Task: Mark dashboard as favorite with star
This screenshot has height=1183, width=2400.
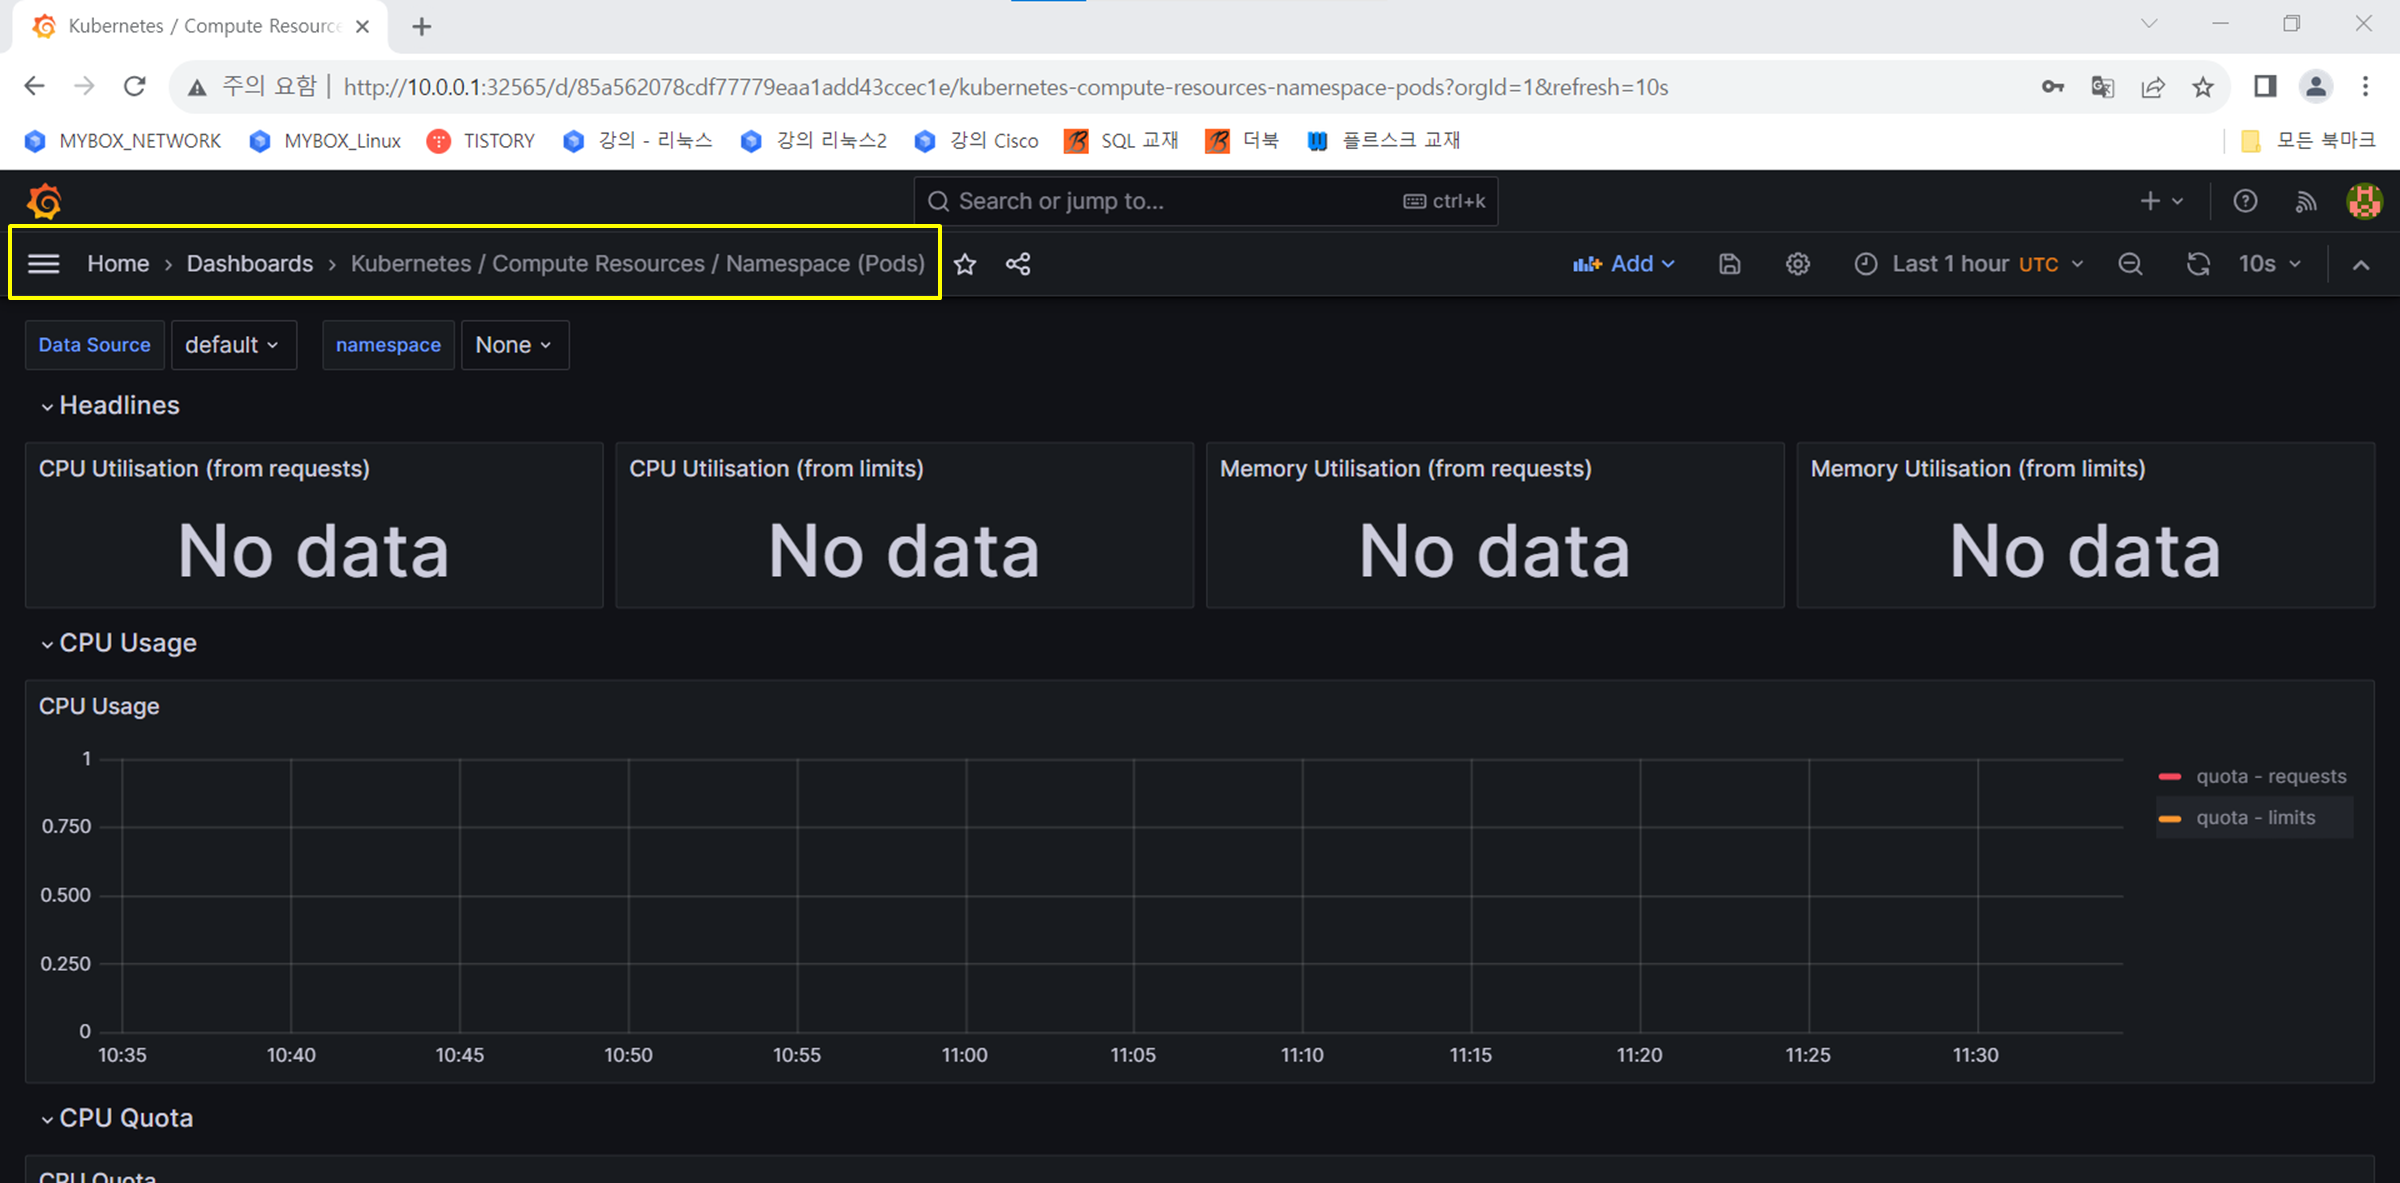Action: pyautogui.click(x=965, y=264)
